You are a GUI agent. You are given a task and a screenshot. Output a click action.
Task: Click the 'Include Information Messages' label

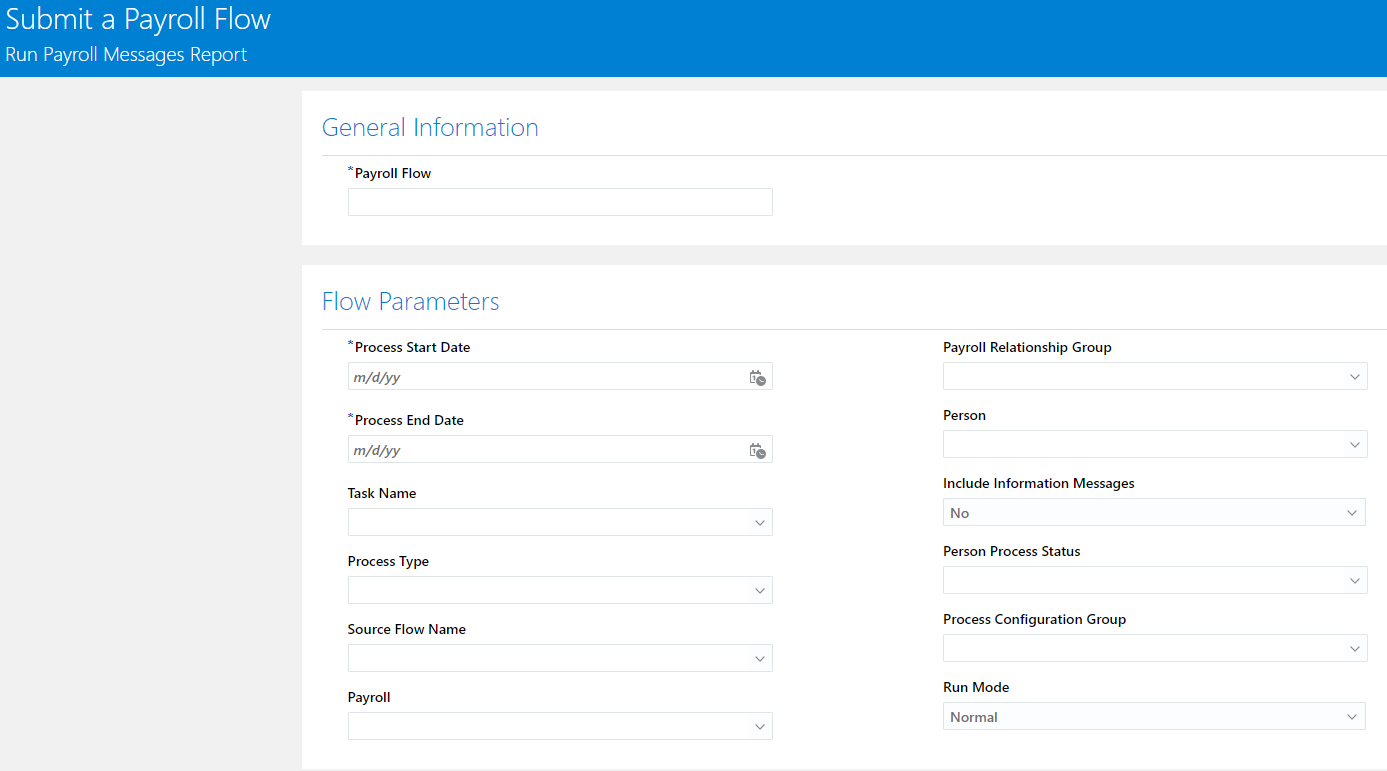(x=1039, y=483)
